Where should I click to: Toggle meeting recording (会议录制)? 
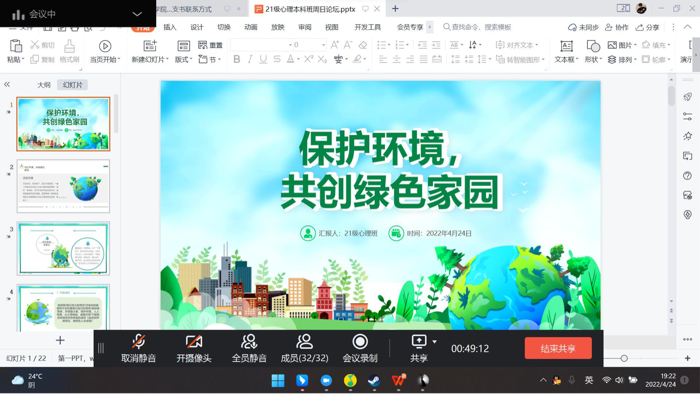point(360,348)
